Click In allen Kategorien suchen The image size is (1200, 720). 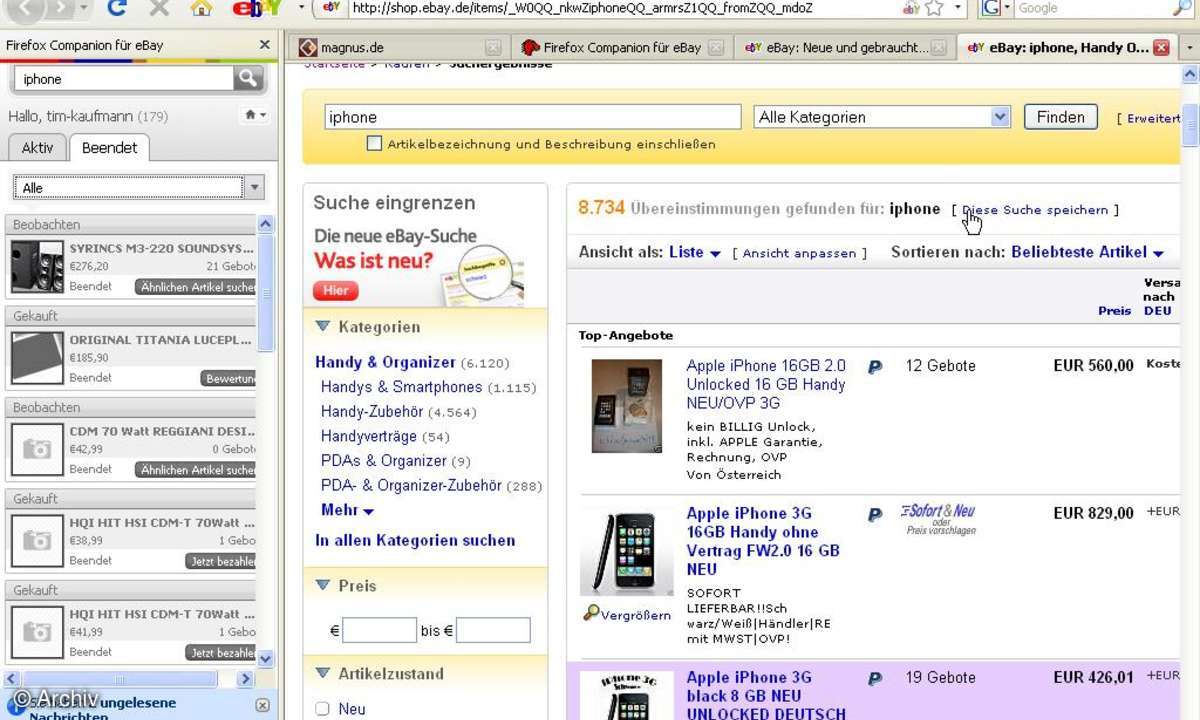415,540
